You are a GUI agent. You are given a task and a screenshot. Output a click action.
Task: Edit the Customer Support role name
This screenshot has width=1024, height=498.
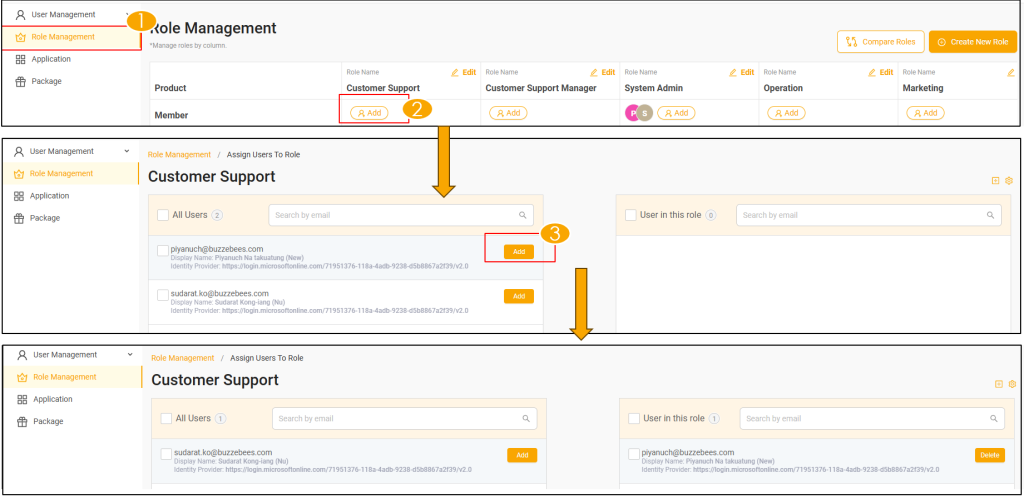pyautogui.click(x=464, y=72)
